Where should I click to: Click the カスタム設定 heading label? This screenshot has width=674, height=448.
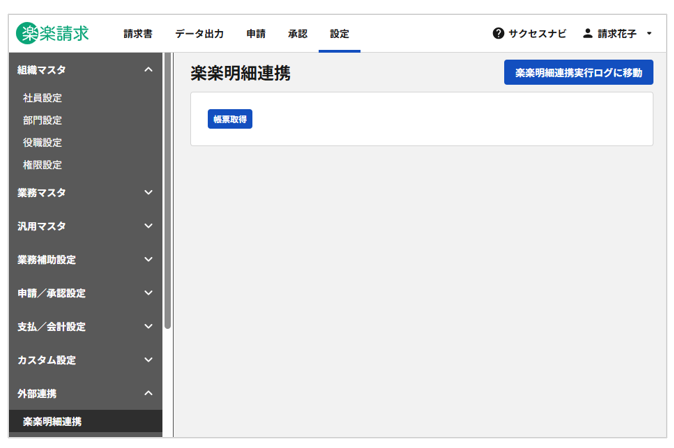pyautogui.click(x=46, y=360)
